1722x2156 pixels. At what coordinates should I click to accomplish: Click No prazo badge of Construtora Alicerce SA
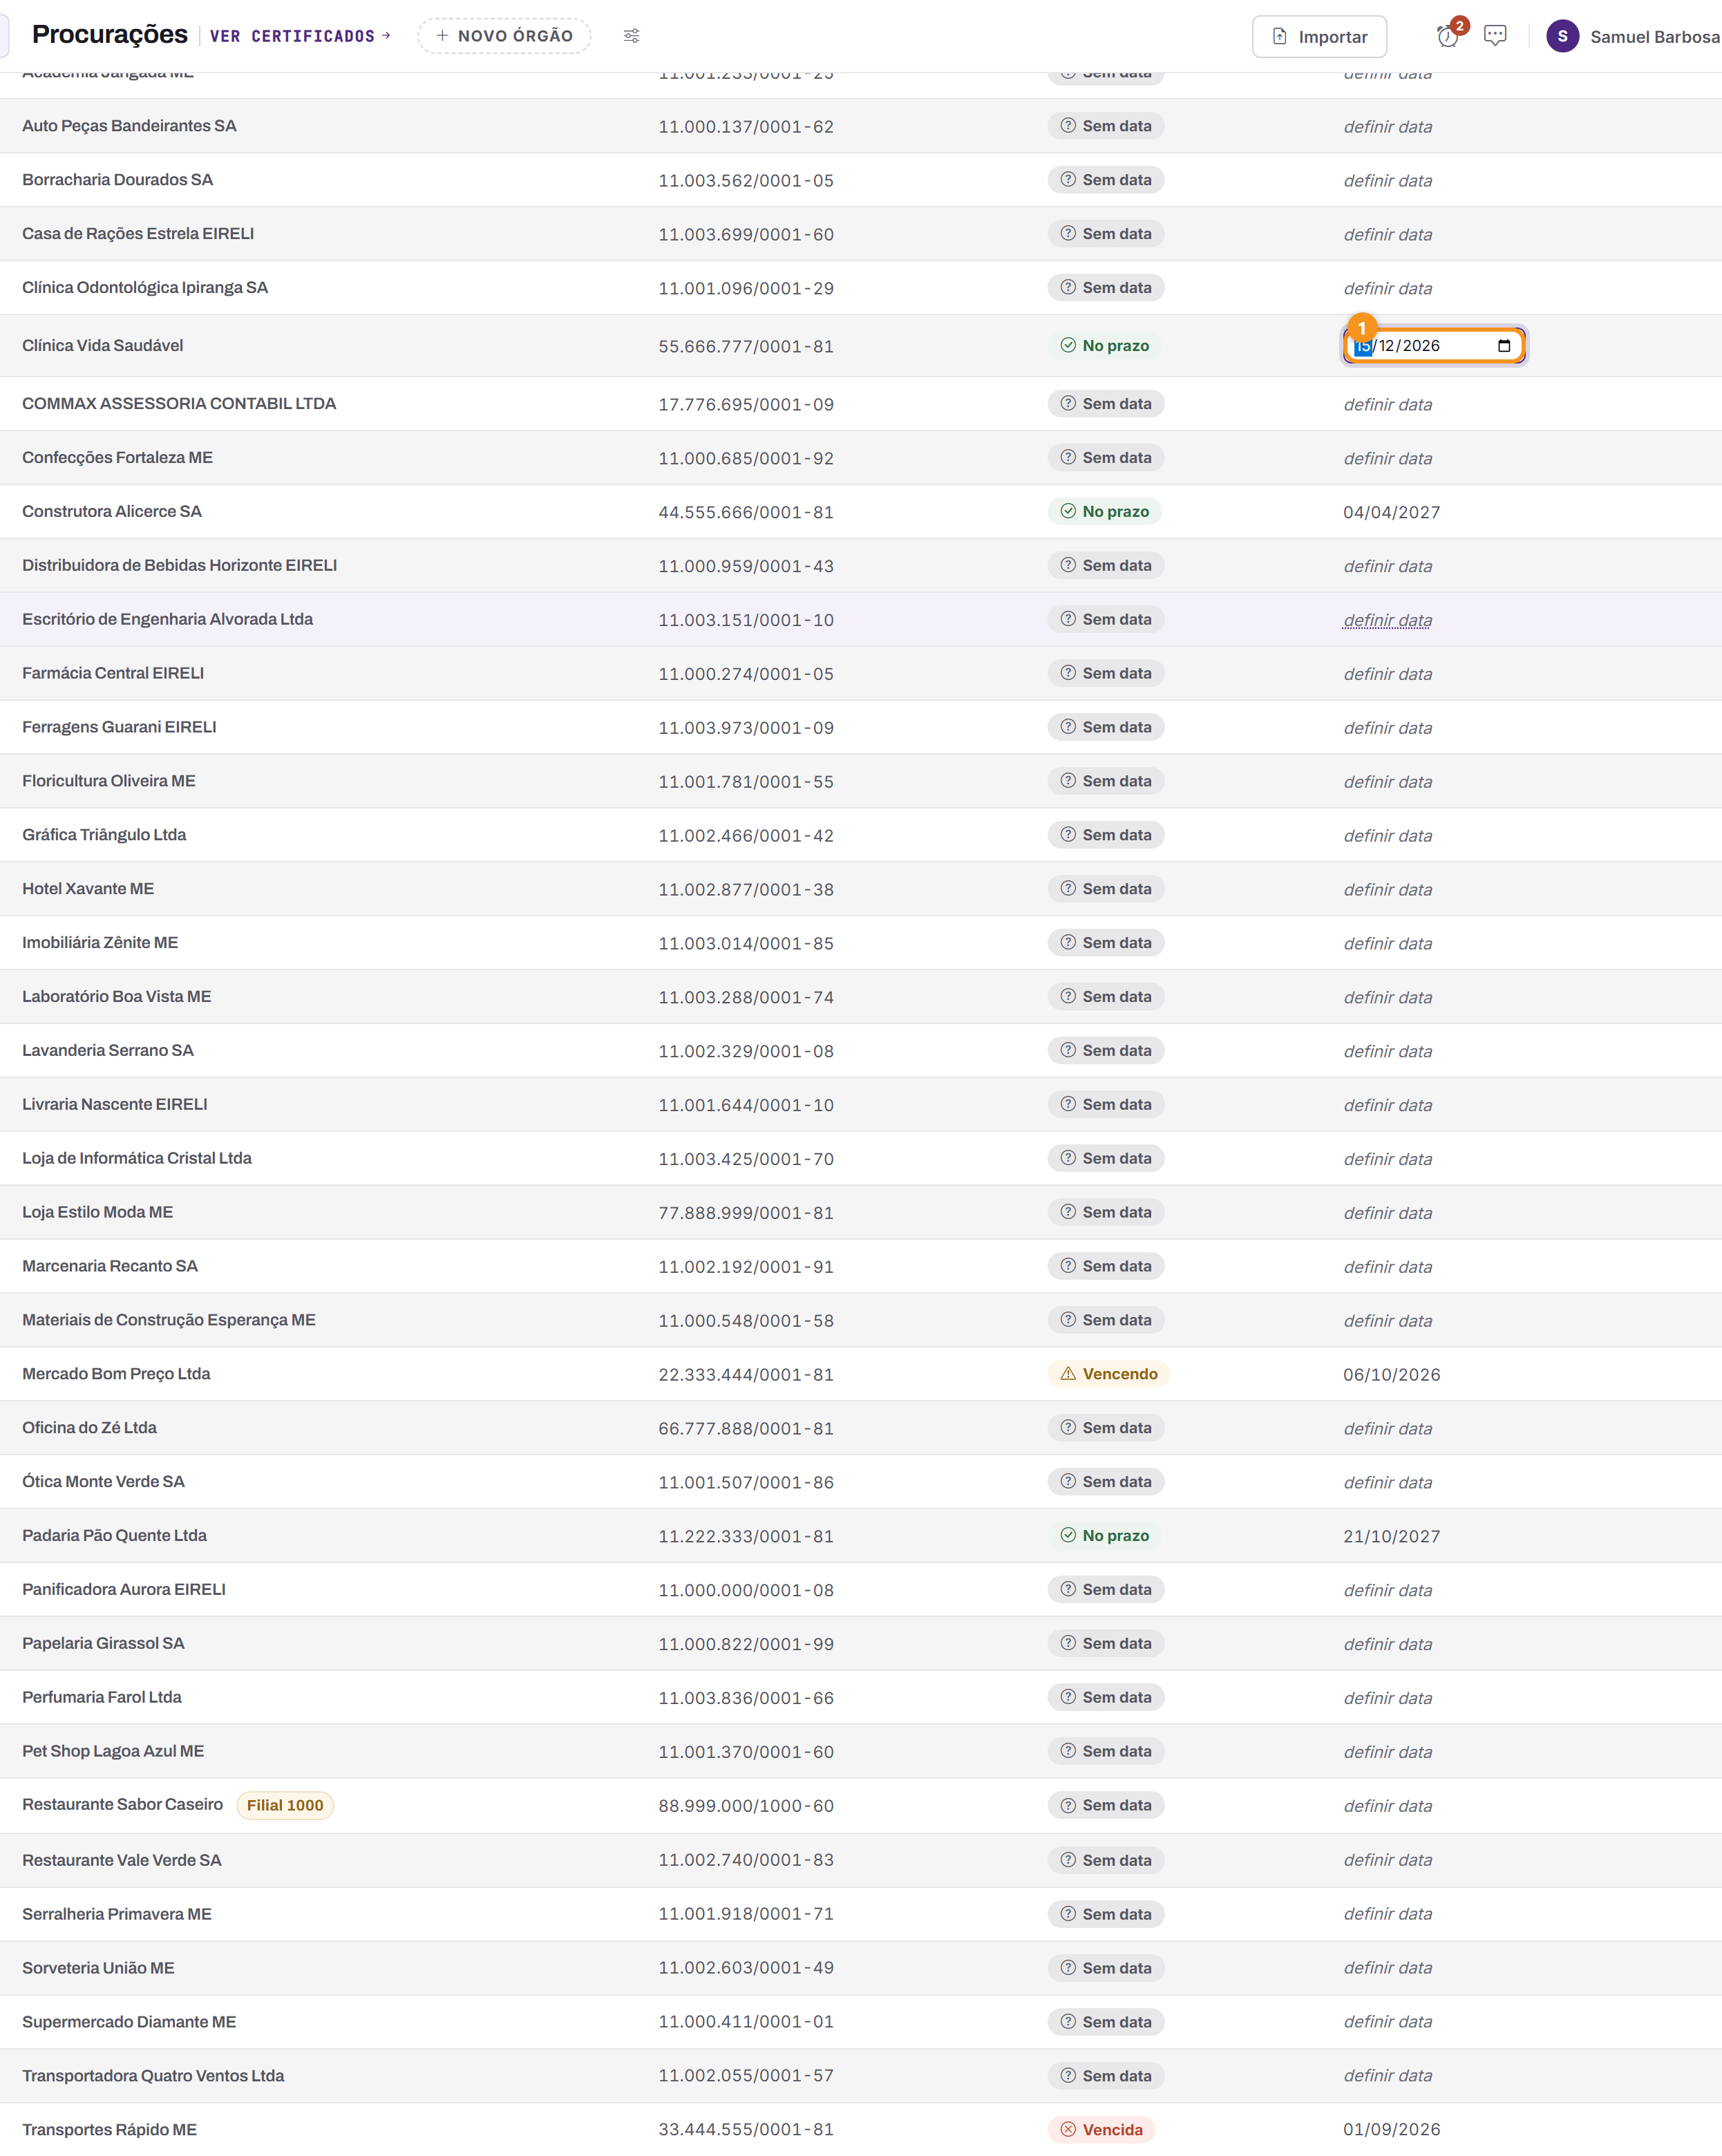coord(1104,512)
